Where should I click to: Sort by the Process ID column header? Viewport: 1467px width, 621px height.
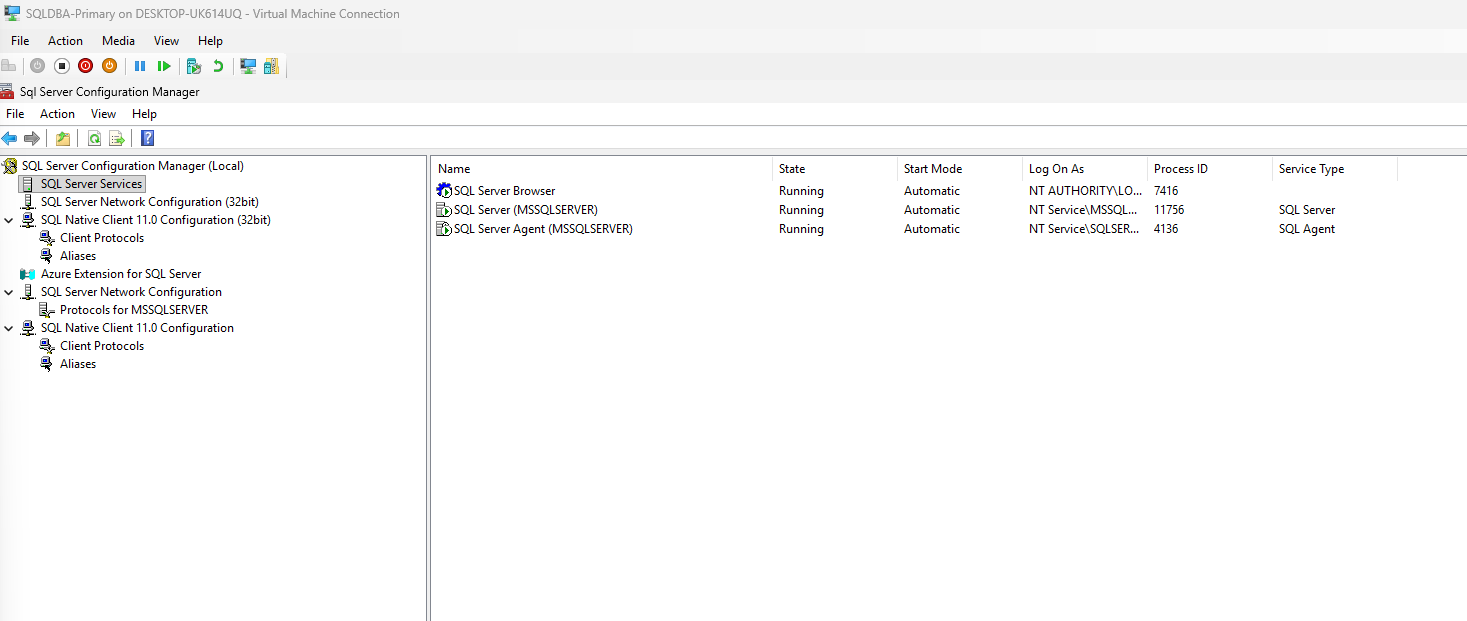[x=1210, y=169]
